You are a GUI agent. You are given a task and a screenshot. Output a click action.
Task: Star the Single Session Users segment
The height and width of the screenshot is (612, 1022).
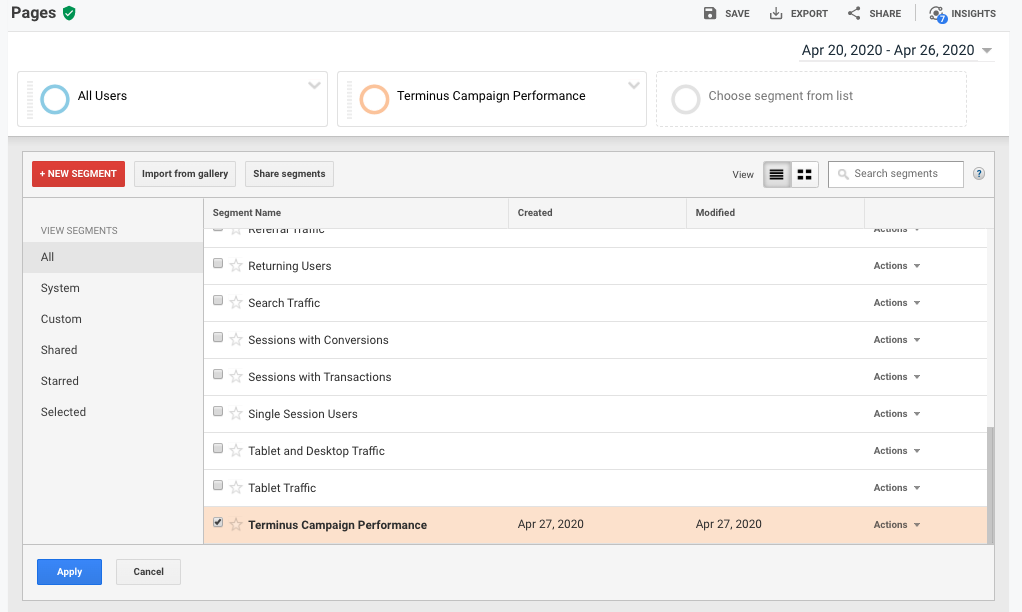236,414
